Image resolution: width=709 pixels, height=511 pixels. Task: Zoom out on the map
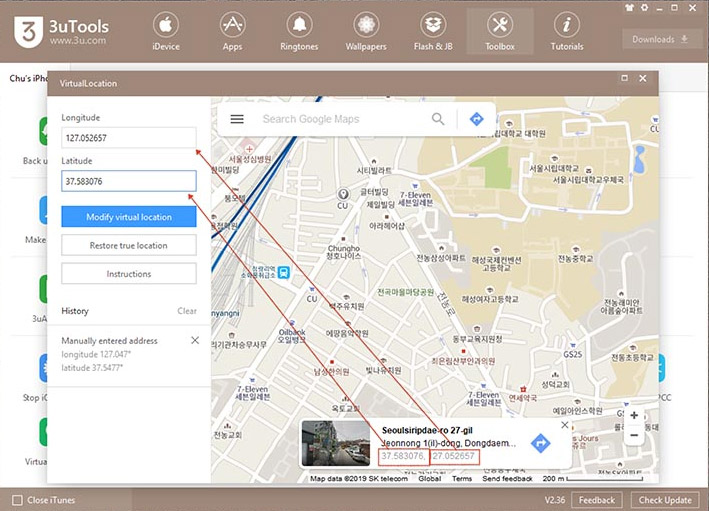pos(634,435)
